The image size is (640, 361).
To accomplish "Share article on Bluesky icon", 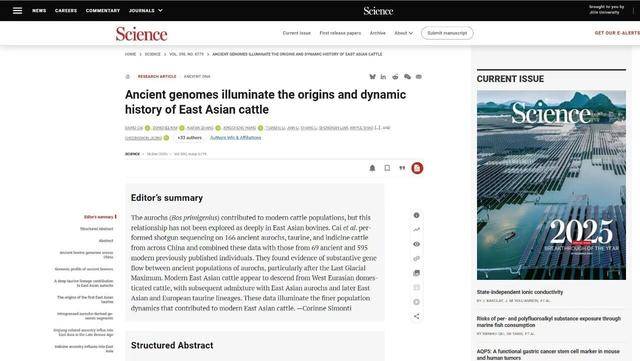I will point(372,76).
